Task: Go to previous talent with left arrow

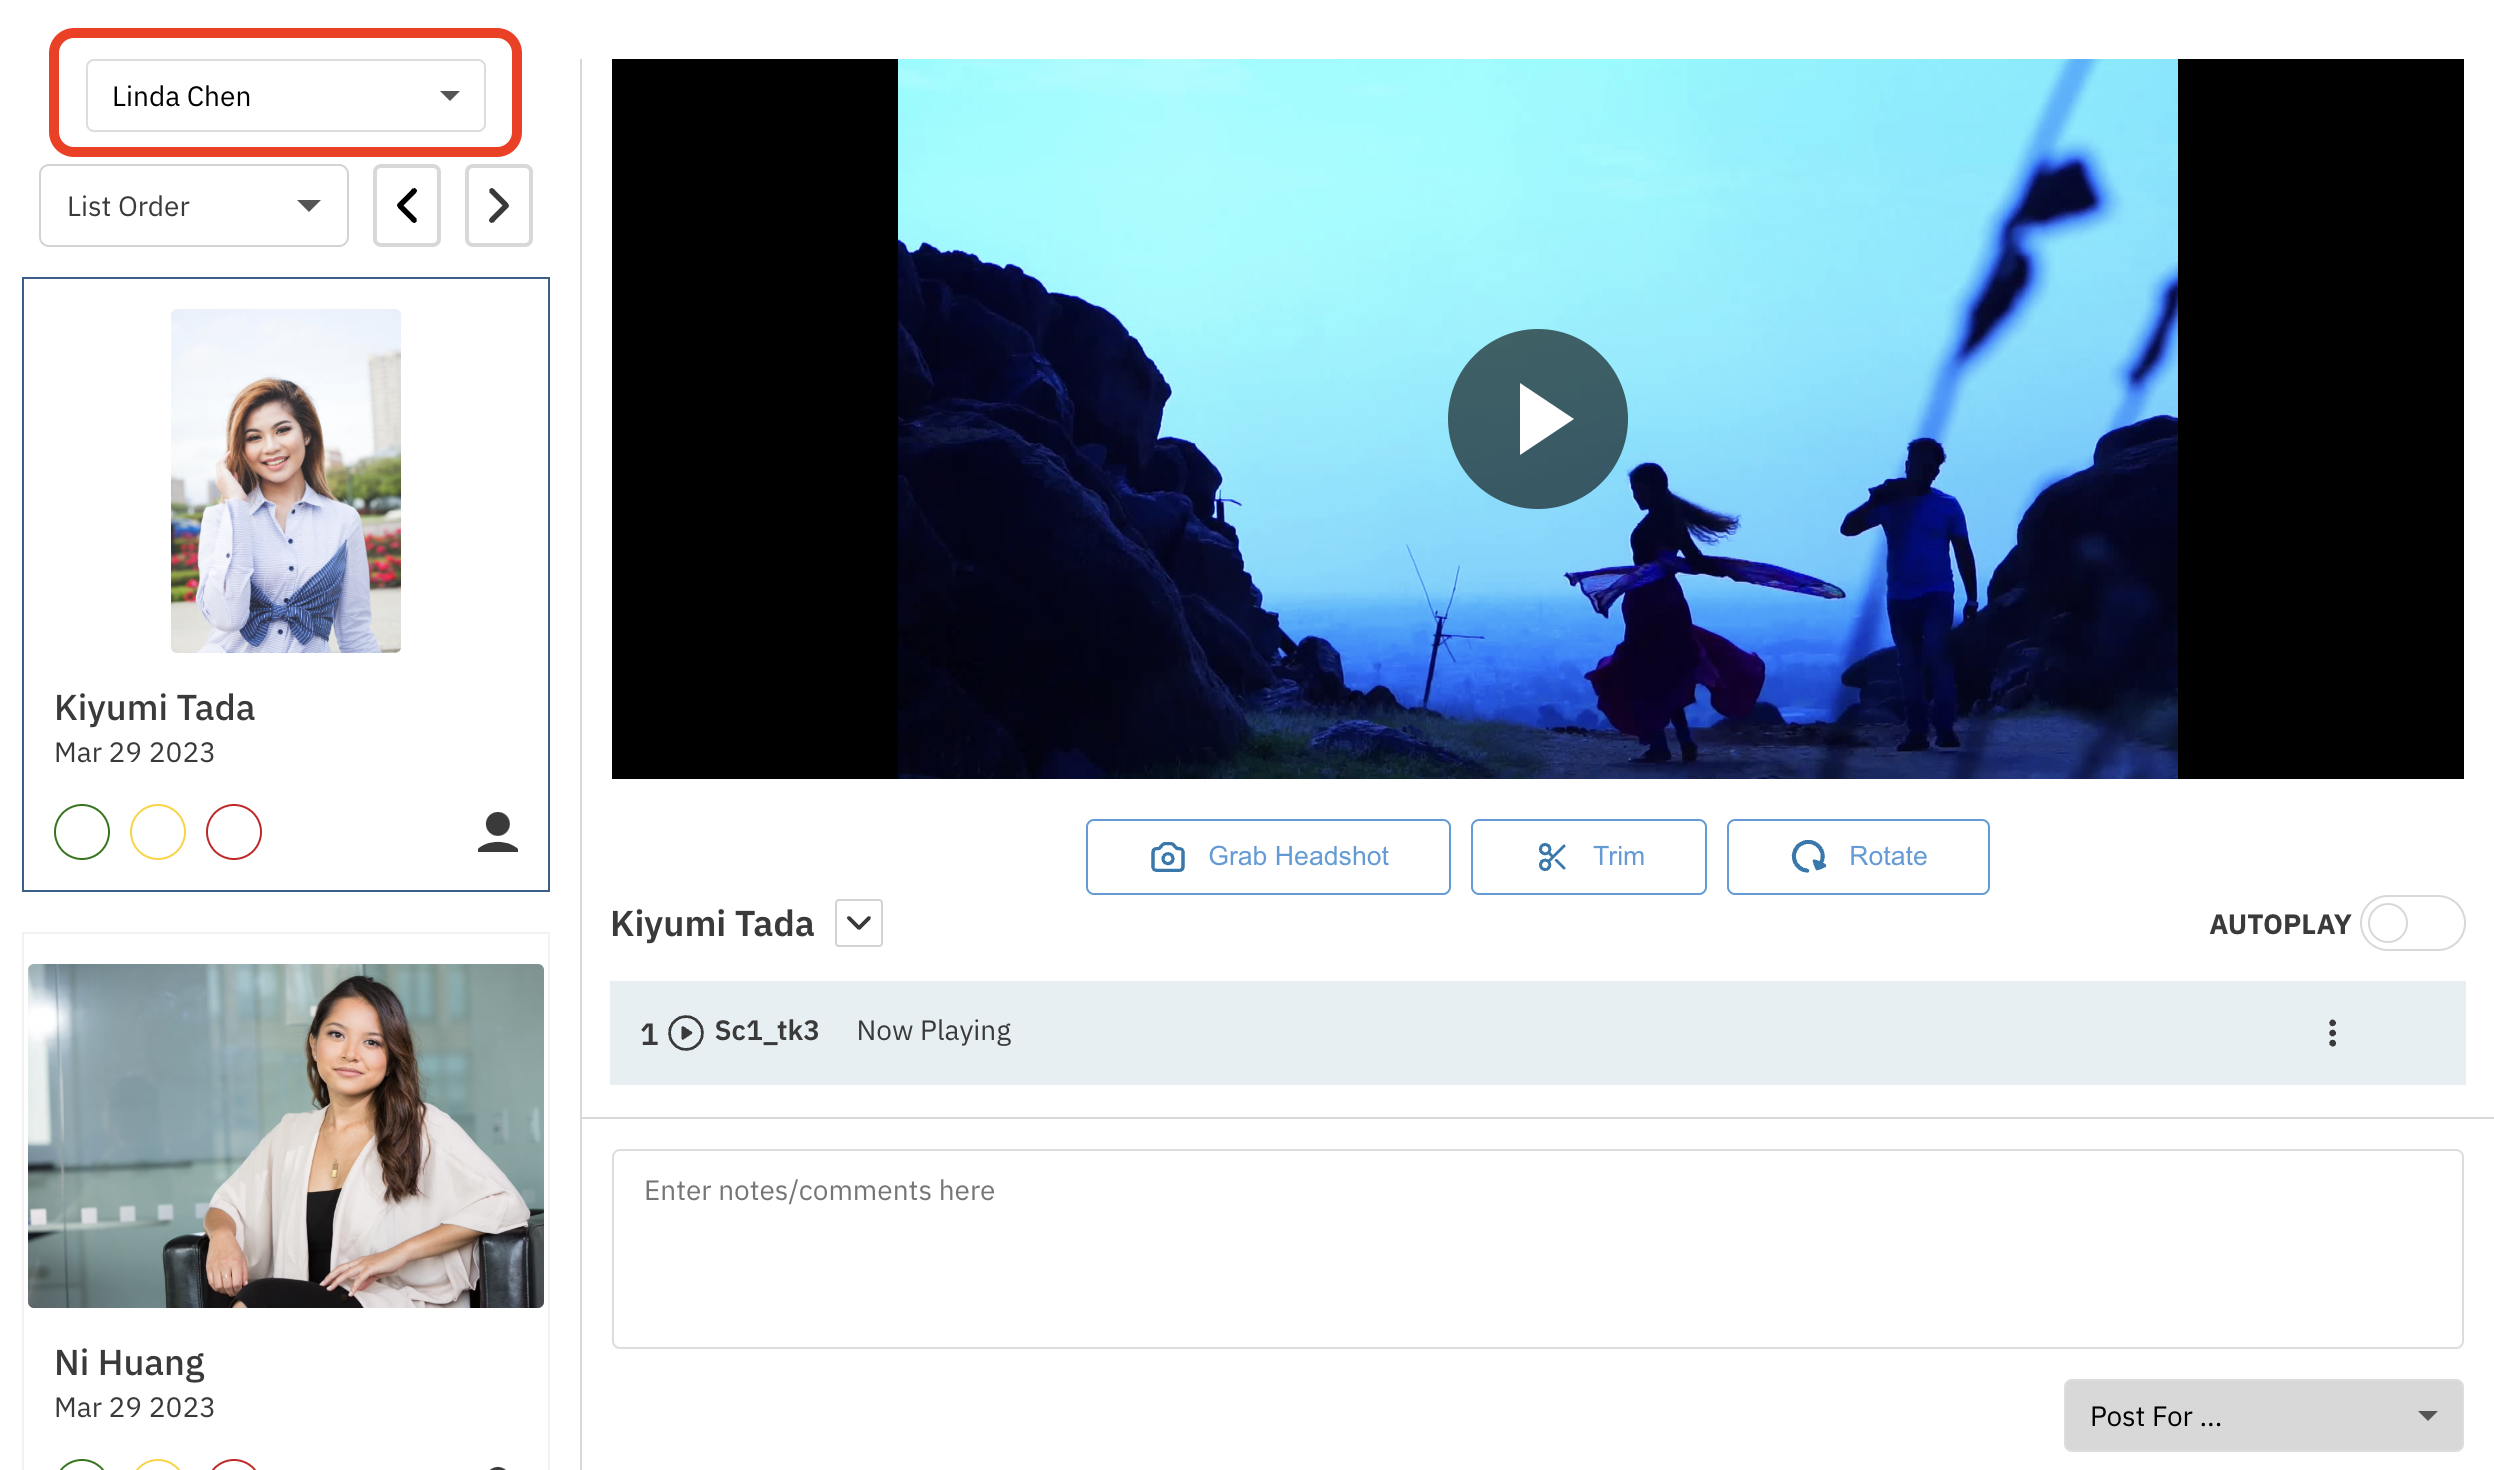Action: (407, 206)
